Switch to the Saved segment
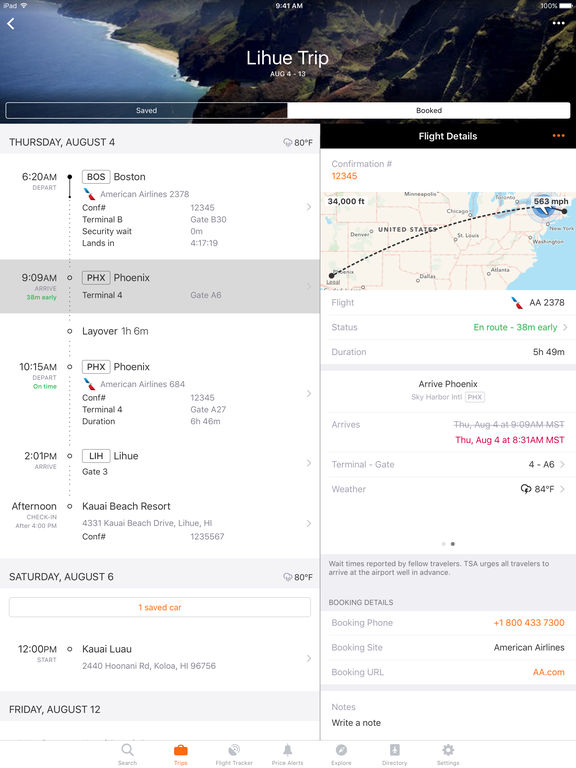Screen dimensions: 576x768 [146, 110]
